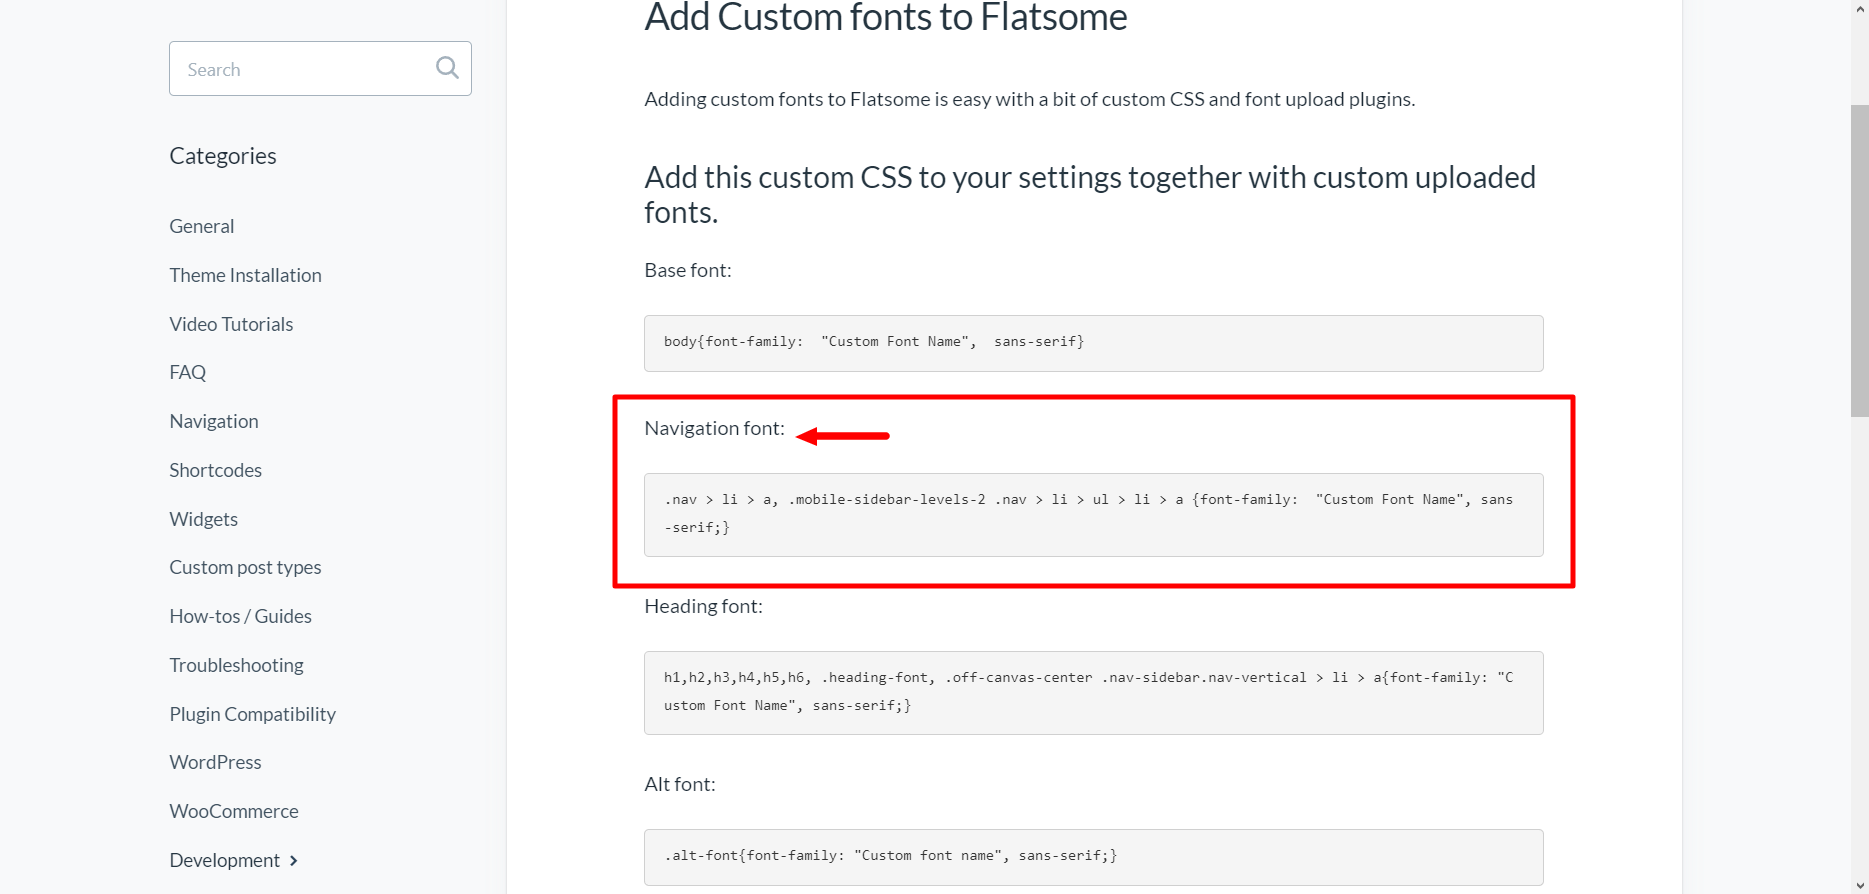
Task: Go to the Widgets category
Action: click(x=204, y=519)
